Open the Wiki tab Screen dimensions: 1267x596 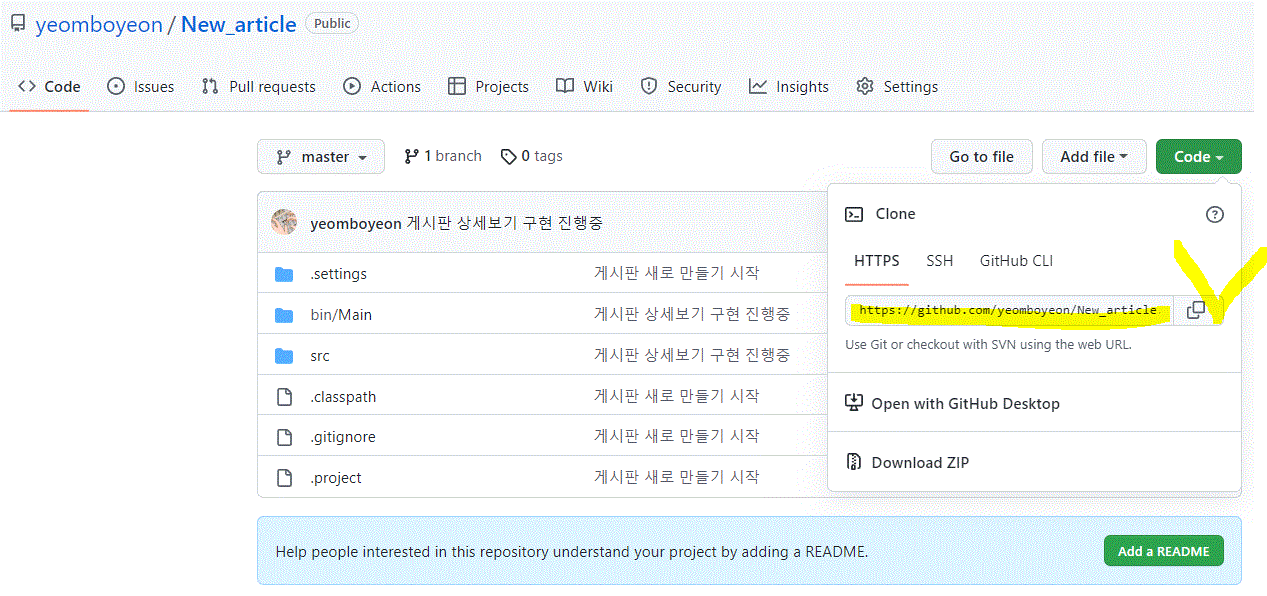tap(584, 87)
